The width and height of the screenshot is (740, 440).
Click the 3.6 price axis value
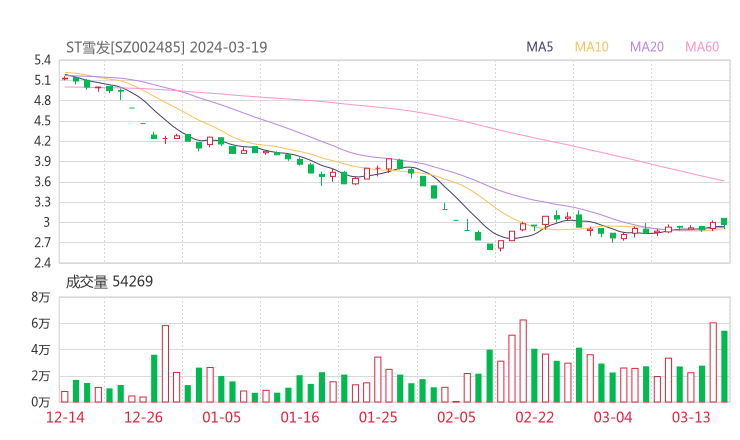click(42, 182)
